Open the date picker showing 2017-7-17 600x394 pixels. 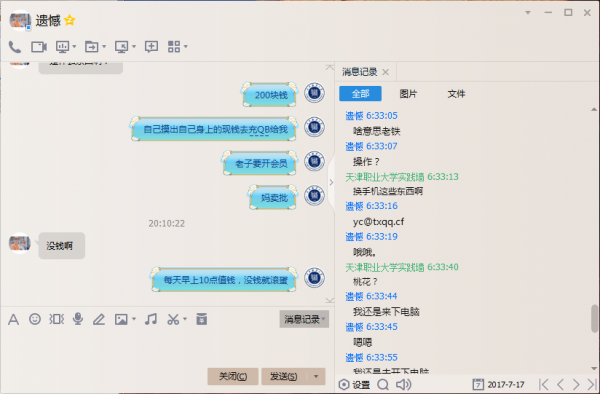(x=499, y=384)
